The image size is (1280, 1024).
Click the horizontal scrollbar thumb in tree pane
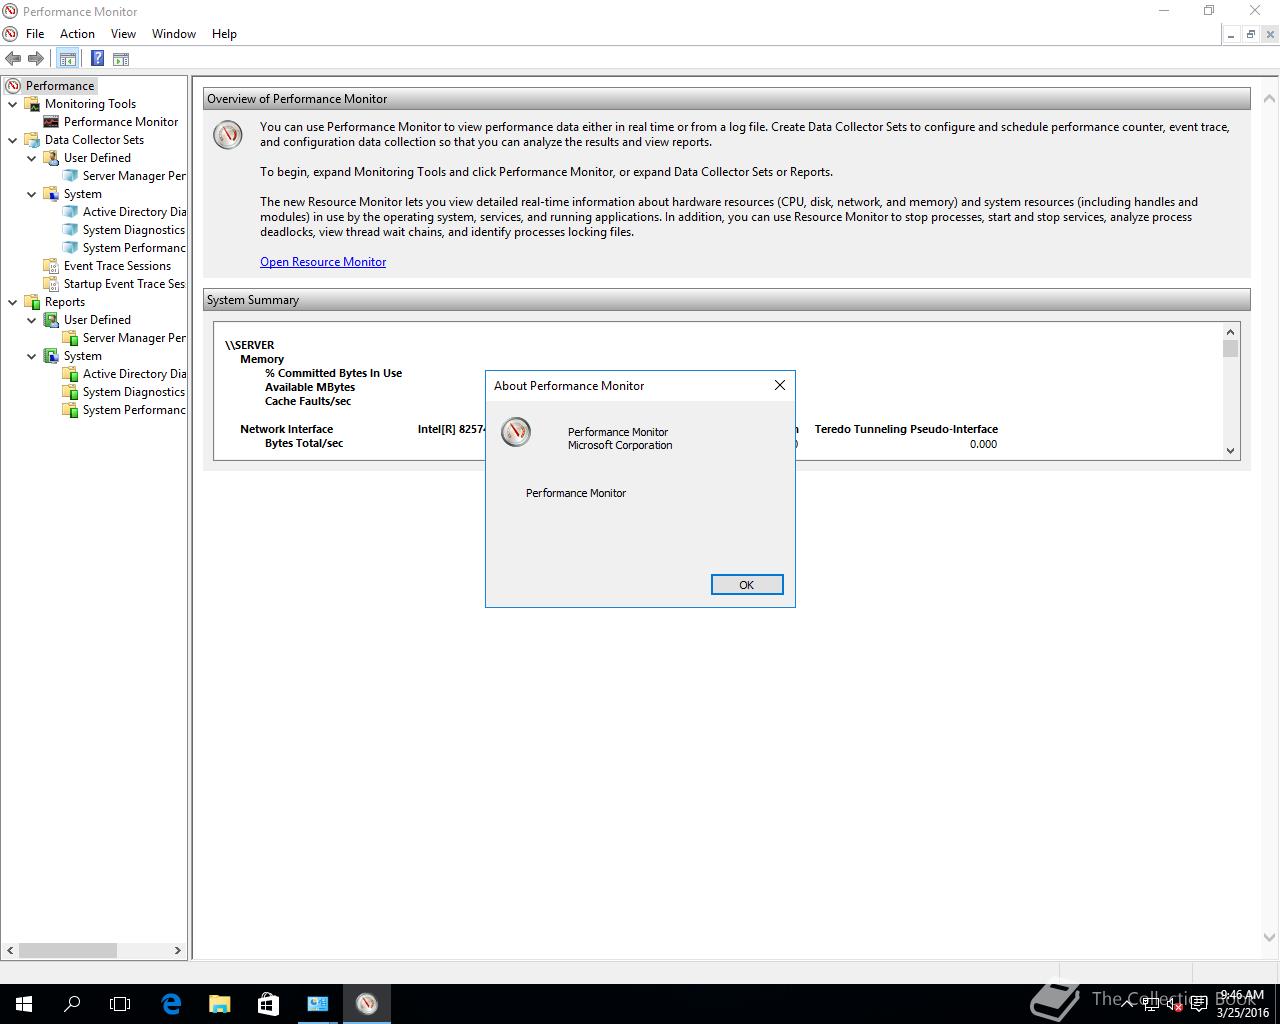point(68,950)
